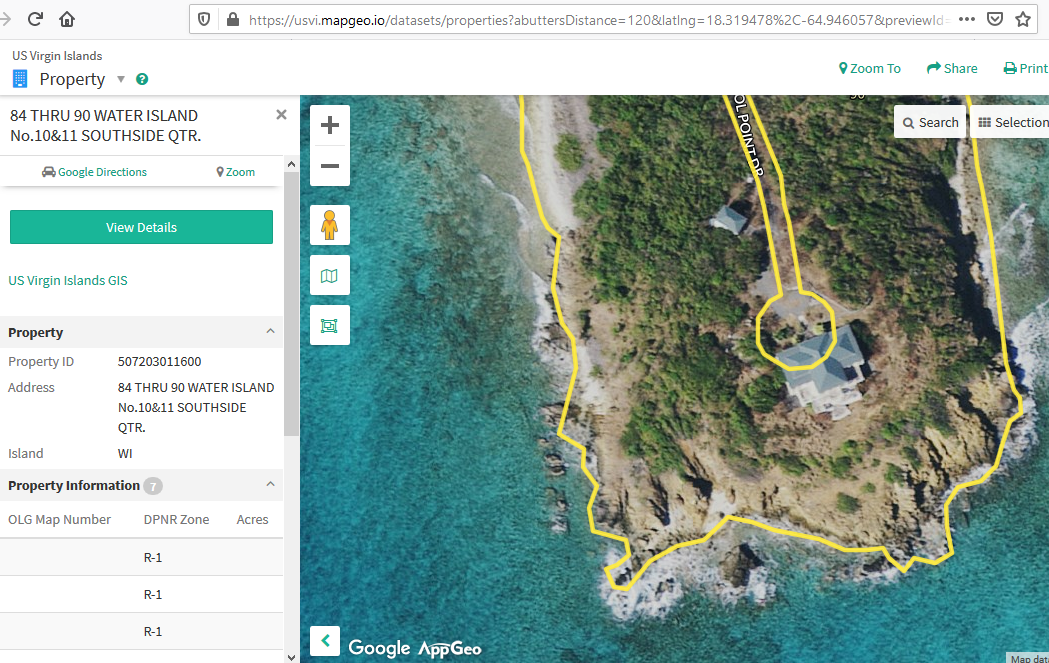Print the map
This screenshot has height=663, width=1049.
click(x=1026, y=68)
